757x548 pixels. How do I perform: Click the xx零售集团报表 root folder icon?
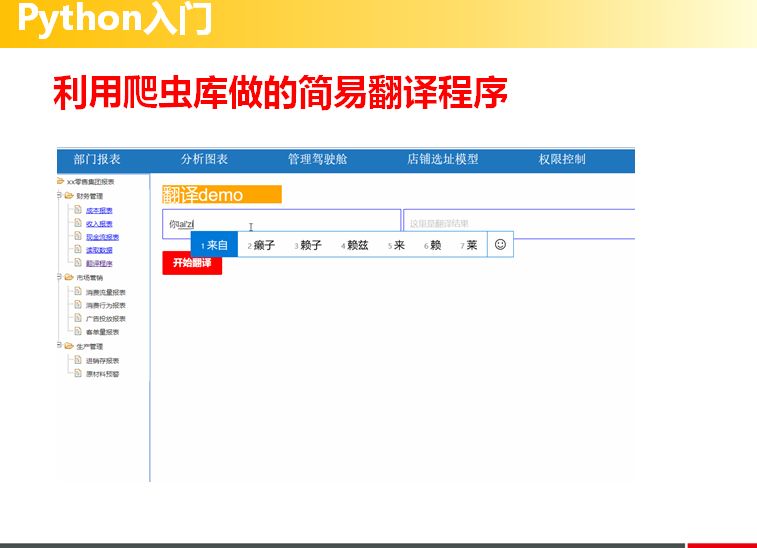coord(60,181)
